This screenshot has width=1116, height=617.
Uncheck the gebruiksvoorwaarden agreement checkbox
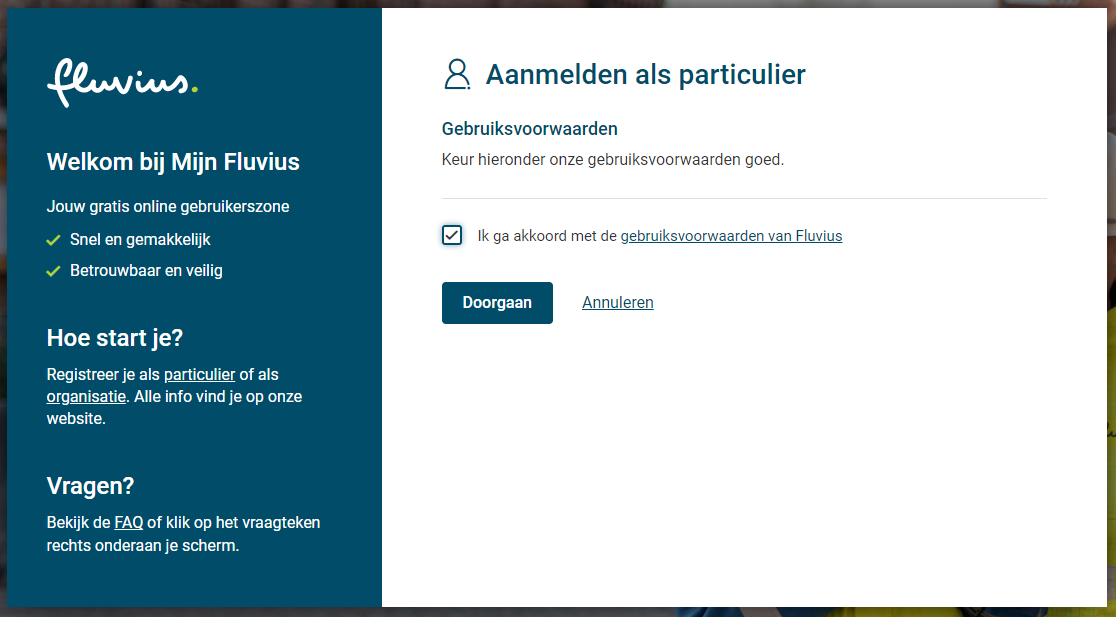[452, 235]
